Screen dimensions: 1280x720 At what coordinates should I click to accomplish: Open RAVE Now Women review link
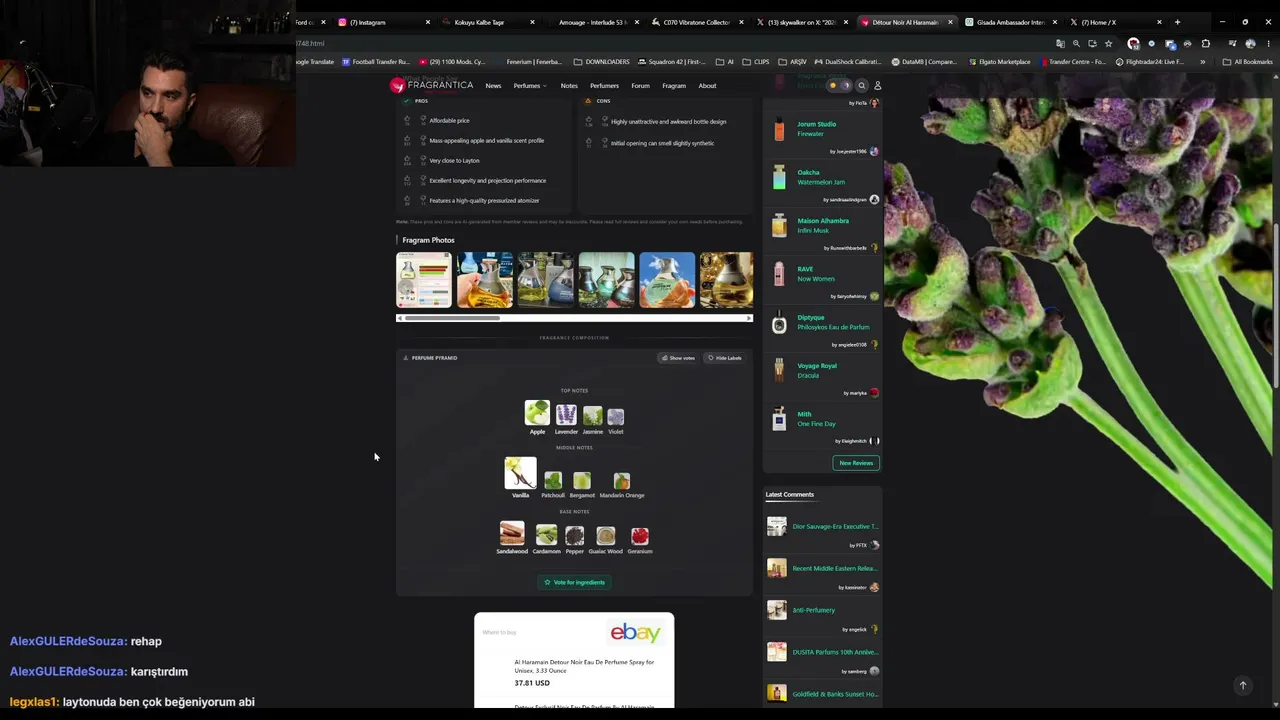tap(815, 274)
